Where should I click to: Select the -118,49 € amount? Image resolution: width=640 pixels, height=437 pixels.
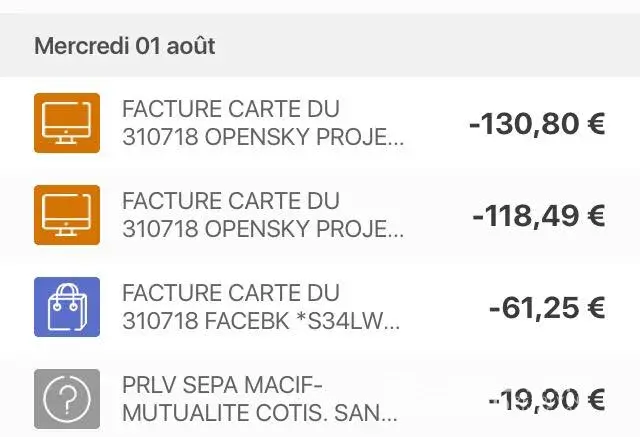click(539, 215)
